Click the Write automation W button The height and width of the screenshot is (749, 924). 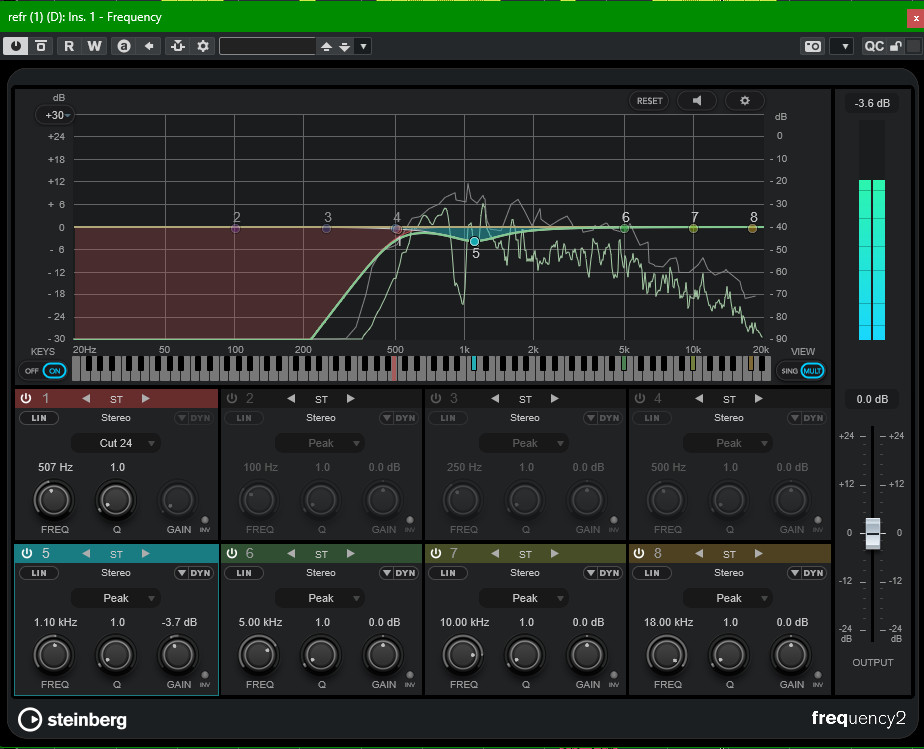click(94, 46)
